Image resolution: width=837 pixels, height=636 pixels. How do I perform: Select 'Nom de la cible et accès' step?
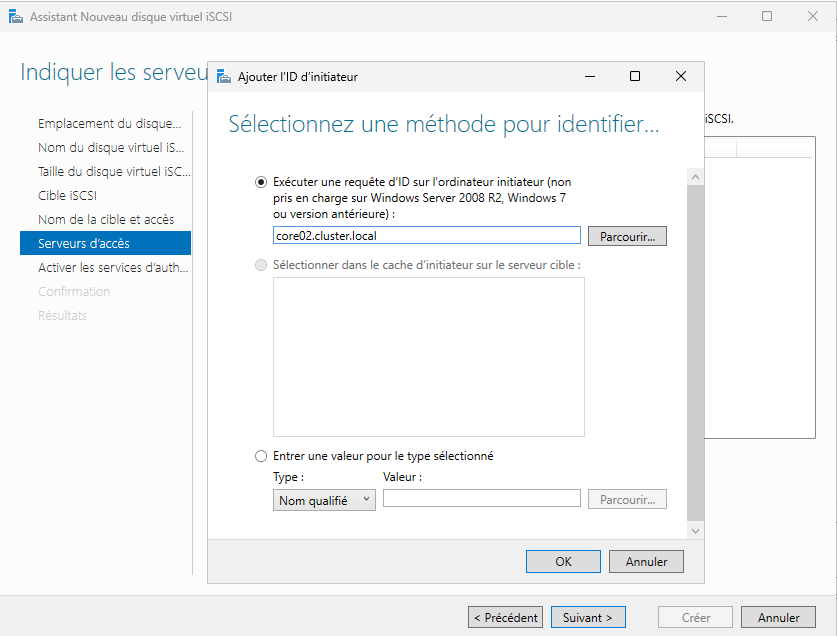(106, 219)
